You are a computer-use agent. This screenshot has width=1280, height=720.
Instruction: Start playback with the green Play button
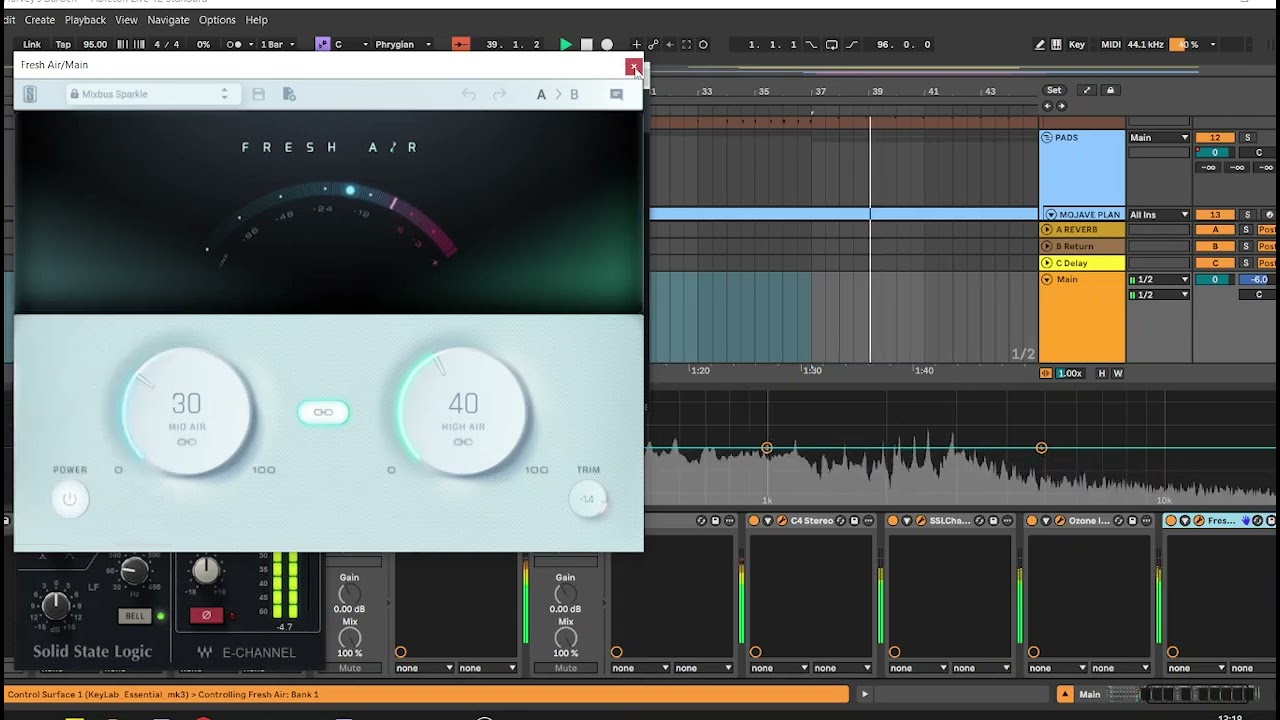click(x=566, y=44)
